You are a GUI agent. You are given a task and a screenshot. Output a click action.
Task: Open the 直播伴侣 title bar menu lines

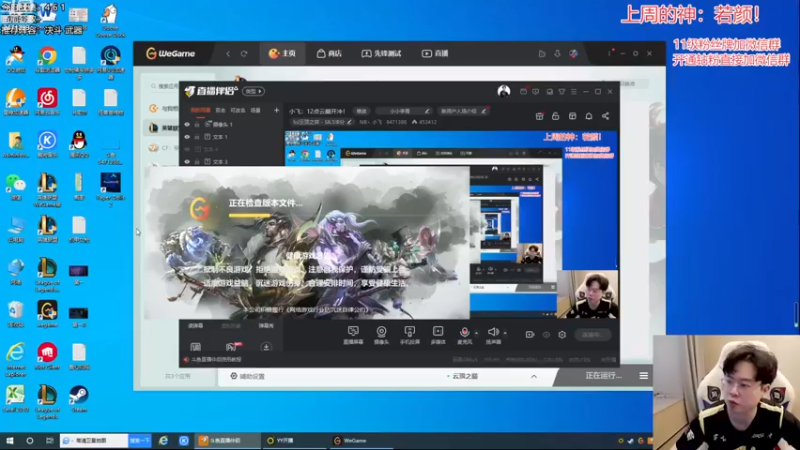[x=573, y=92]
